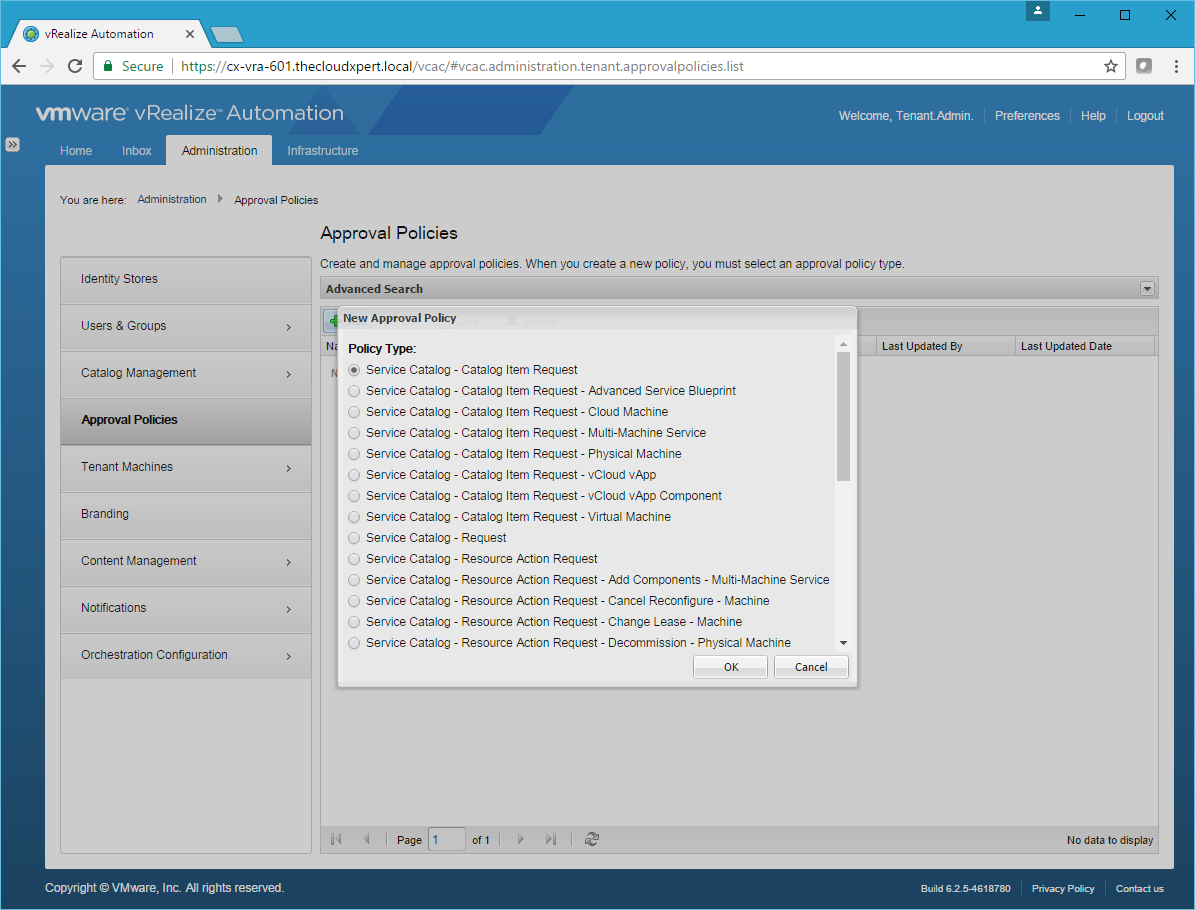1195x910 pixels.
Task: Click the policy type list scrollbar thumb
Action: pyautogui.click(x=843, y=415)
